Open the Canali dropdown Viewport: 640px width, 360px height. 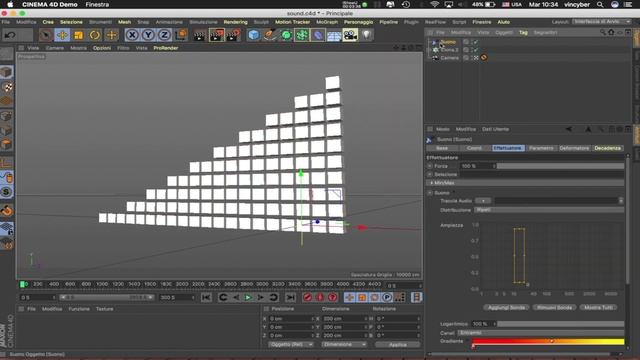coord(541,333)
